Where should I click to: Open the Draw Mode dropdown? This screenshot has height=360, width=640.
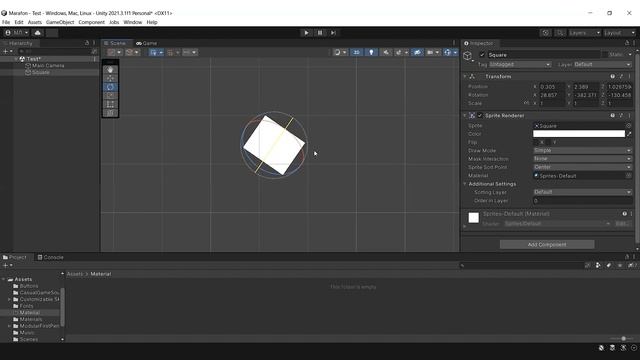click(582, 151)
